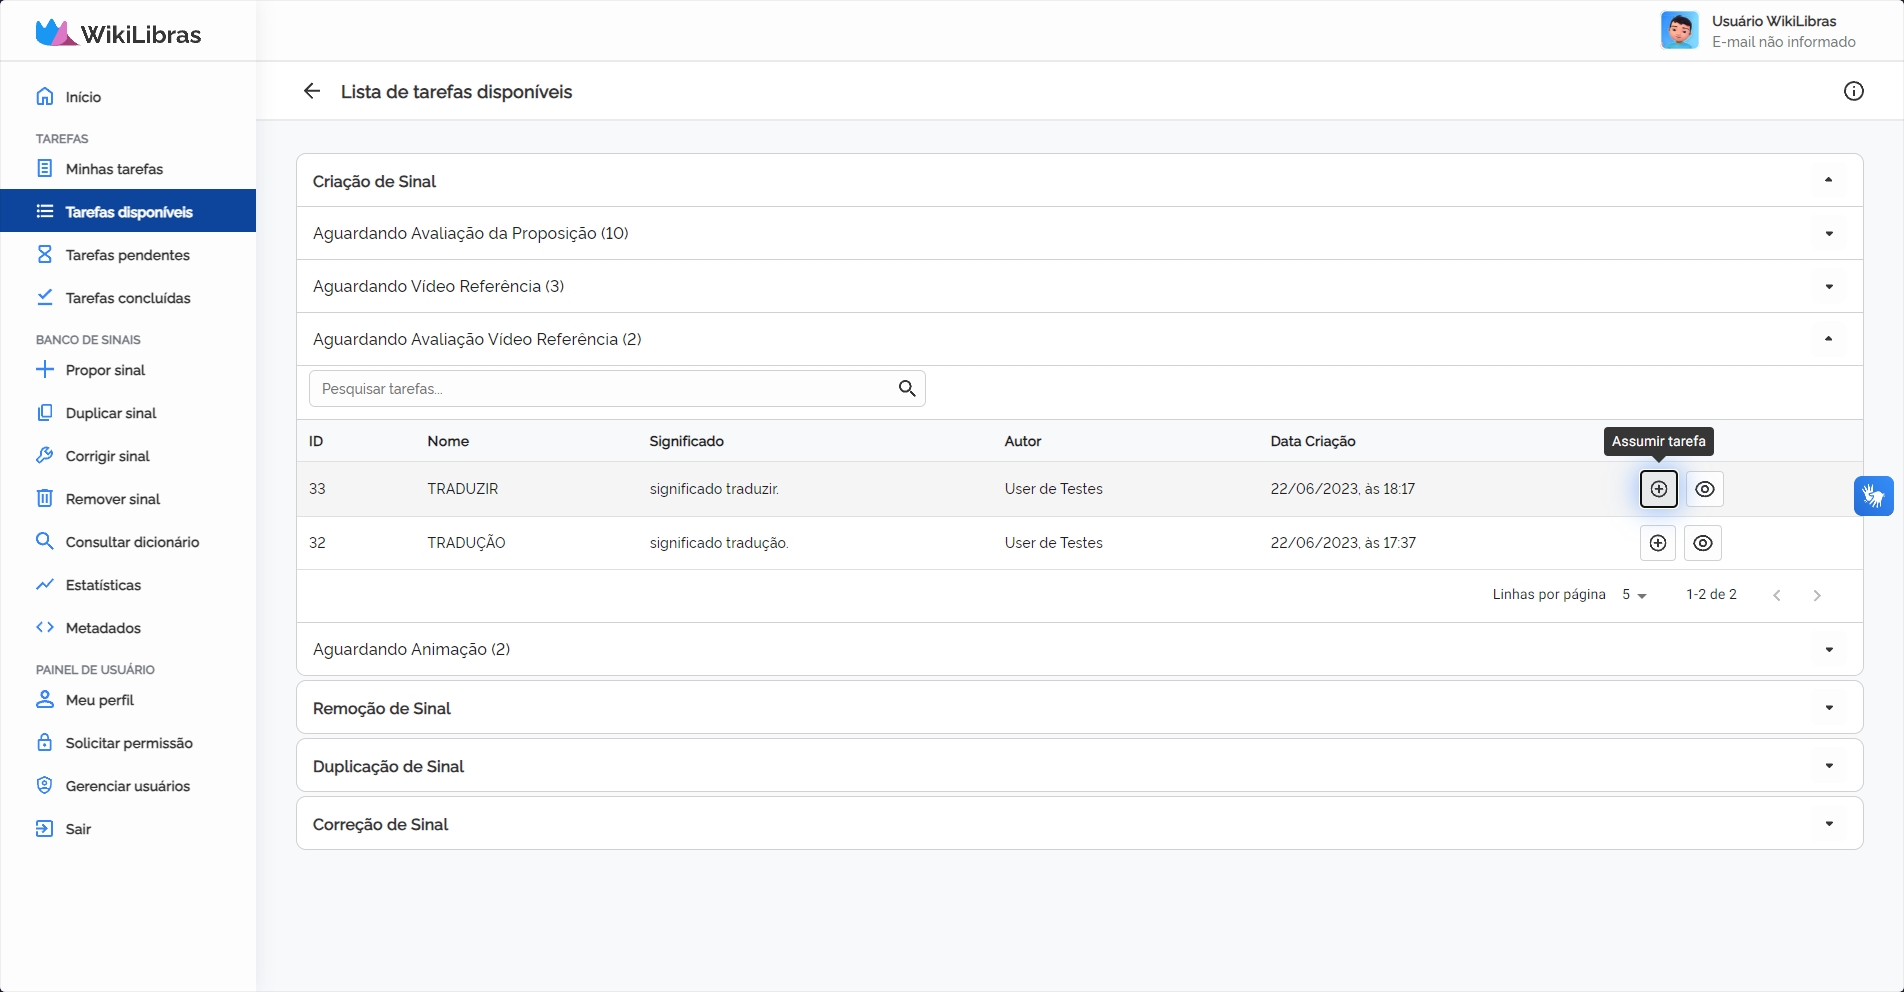The height and width of the screenshot is (992, 1904).
Task: View details of task 32 via the eye icon
Action: click(x=1702, y=543)
